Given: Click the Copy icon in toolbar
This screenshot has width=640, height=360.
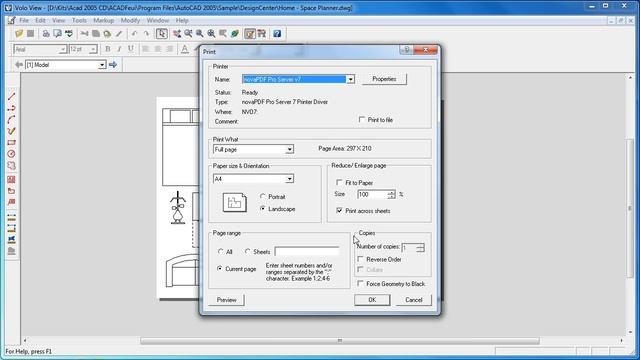Looking at the screenshot, I should click(x=96, y=33).
